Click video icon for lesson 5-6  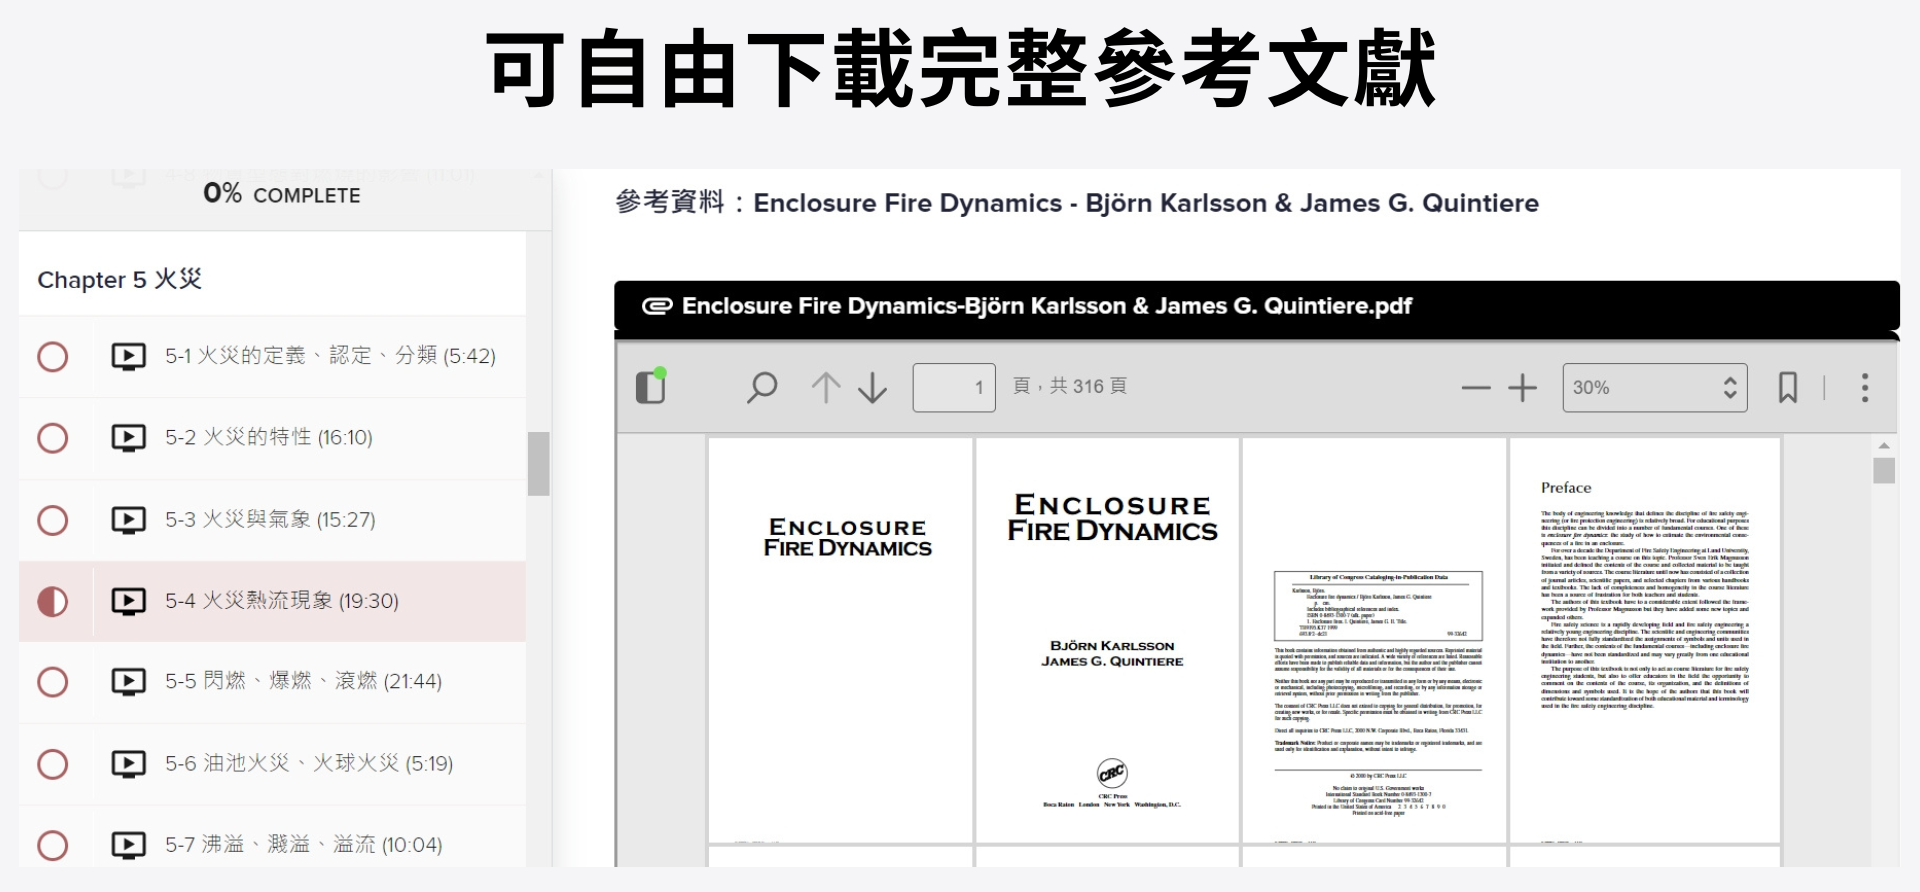(x=128, y=764)
